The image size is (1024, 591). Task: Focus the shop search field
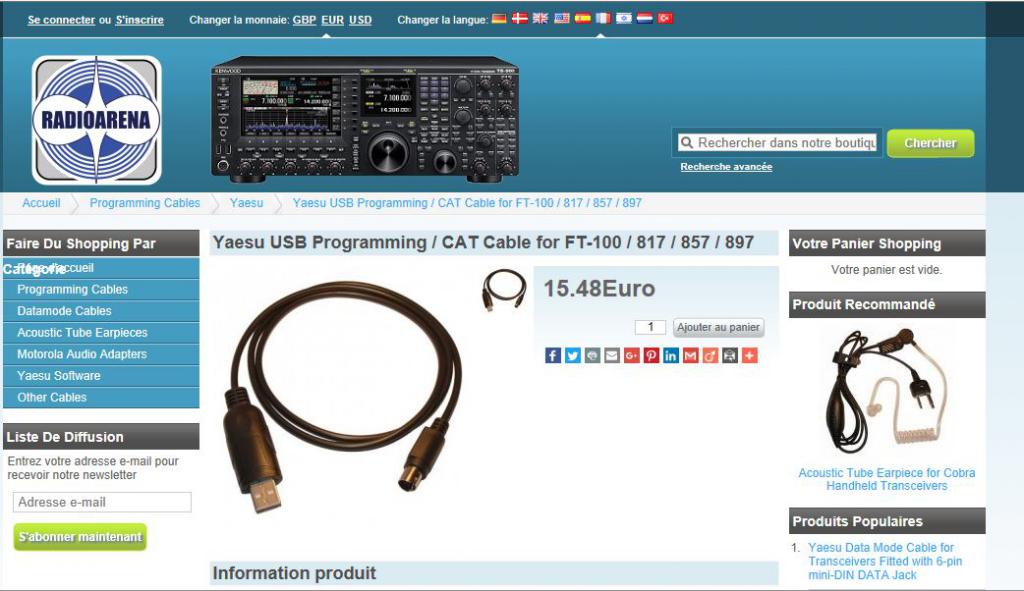tap(778, 142)
